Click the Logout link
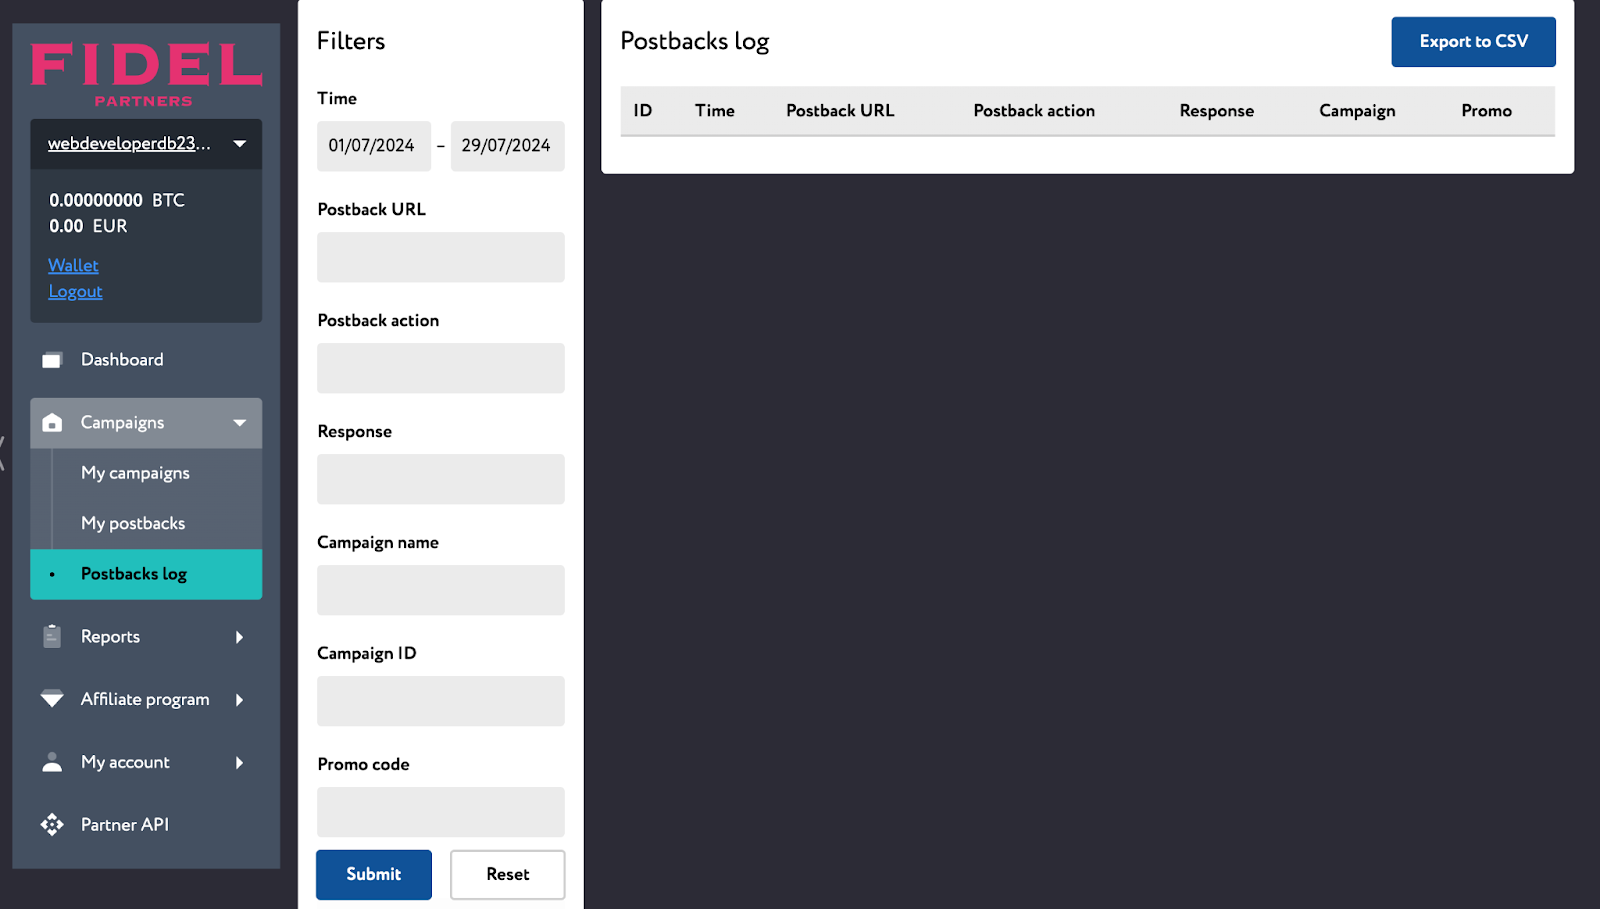This screenshot has height=909, width=1600. pyautogui.click(x=75, y=291)
